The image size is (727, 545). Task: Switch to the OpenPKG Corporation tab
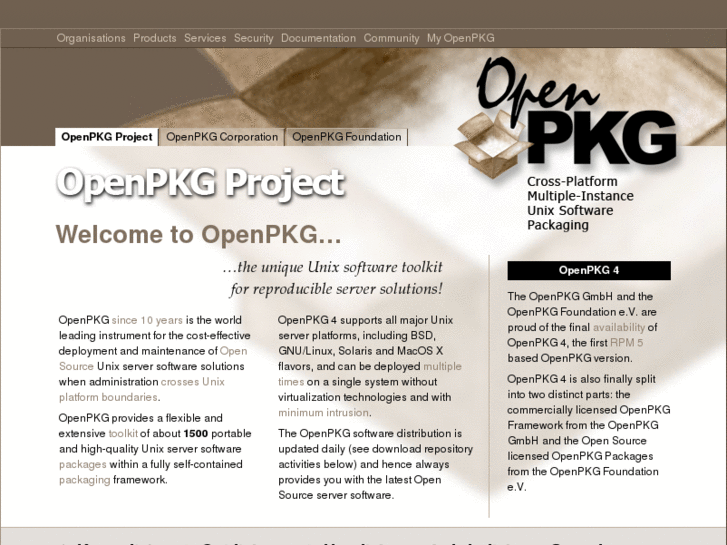click(222, 137)
